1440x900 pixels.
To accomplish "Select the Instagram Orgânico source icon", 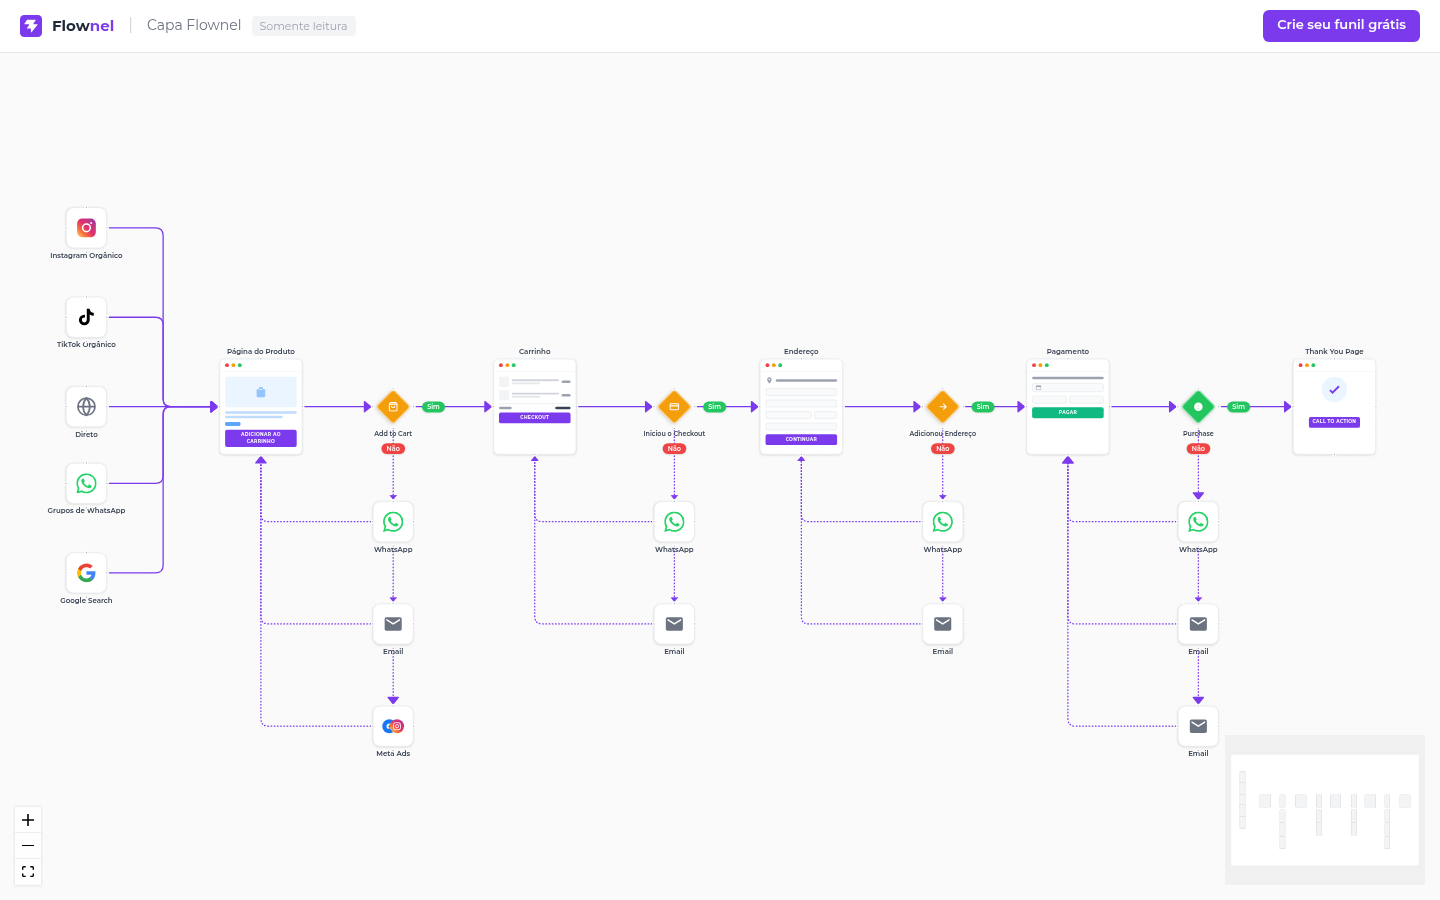I will pos(86,228).
